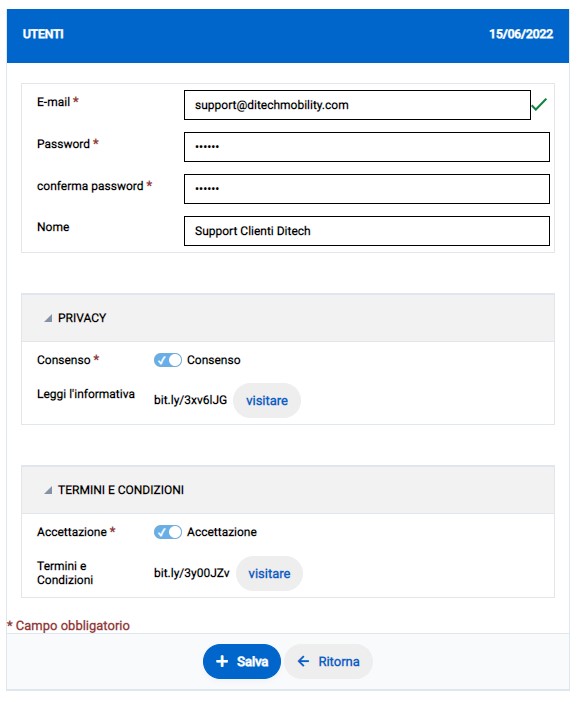
Task: Focus the Password input field
Action: (367, 147)
